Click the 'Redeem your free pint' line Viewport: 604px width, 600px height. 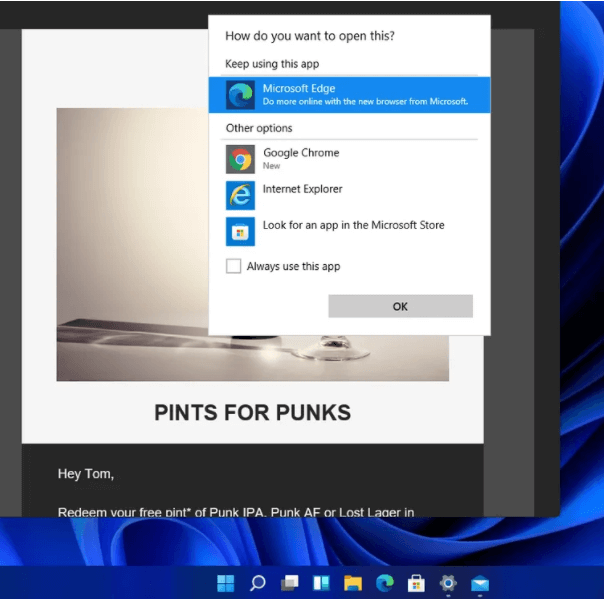point(236,512)
